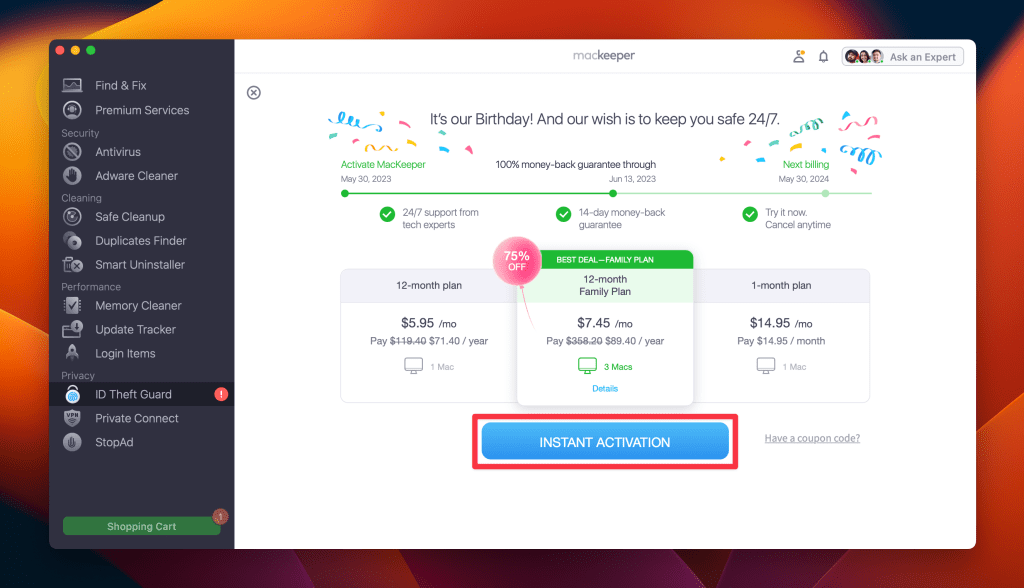Image resolution: width=1024 pixels, height=588 pixels.
Task: Click the INSTANT ACTIVATION button
Action: [605, 442]
